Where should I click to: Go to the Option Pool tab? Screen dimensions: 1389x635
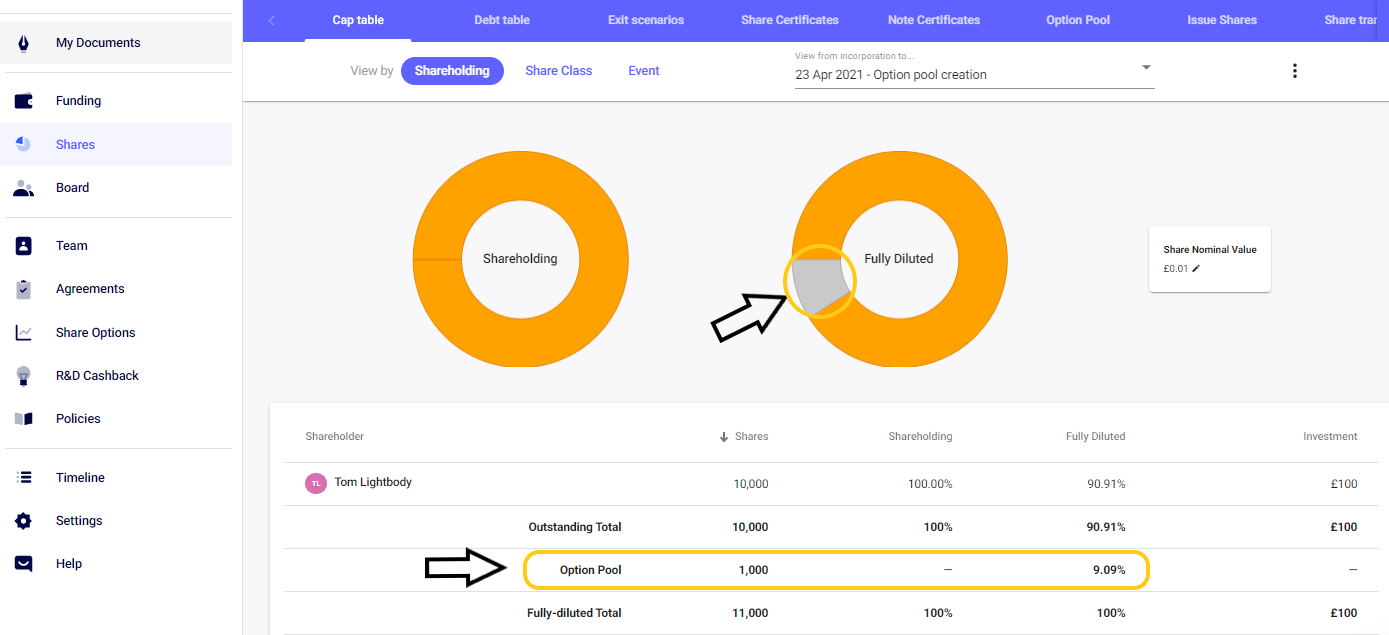click(1077, 20)
